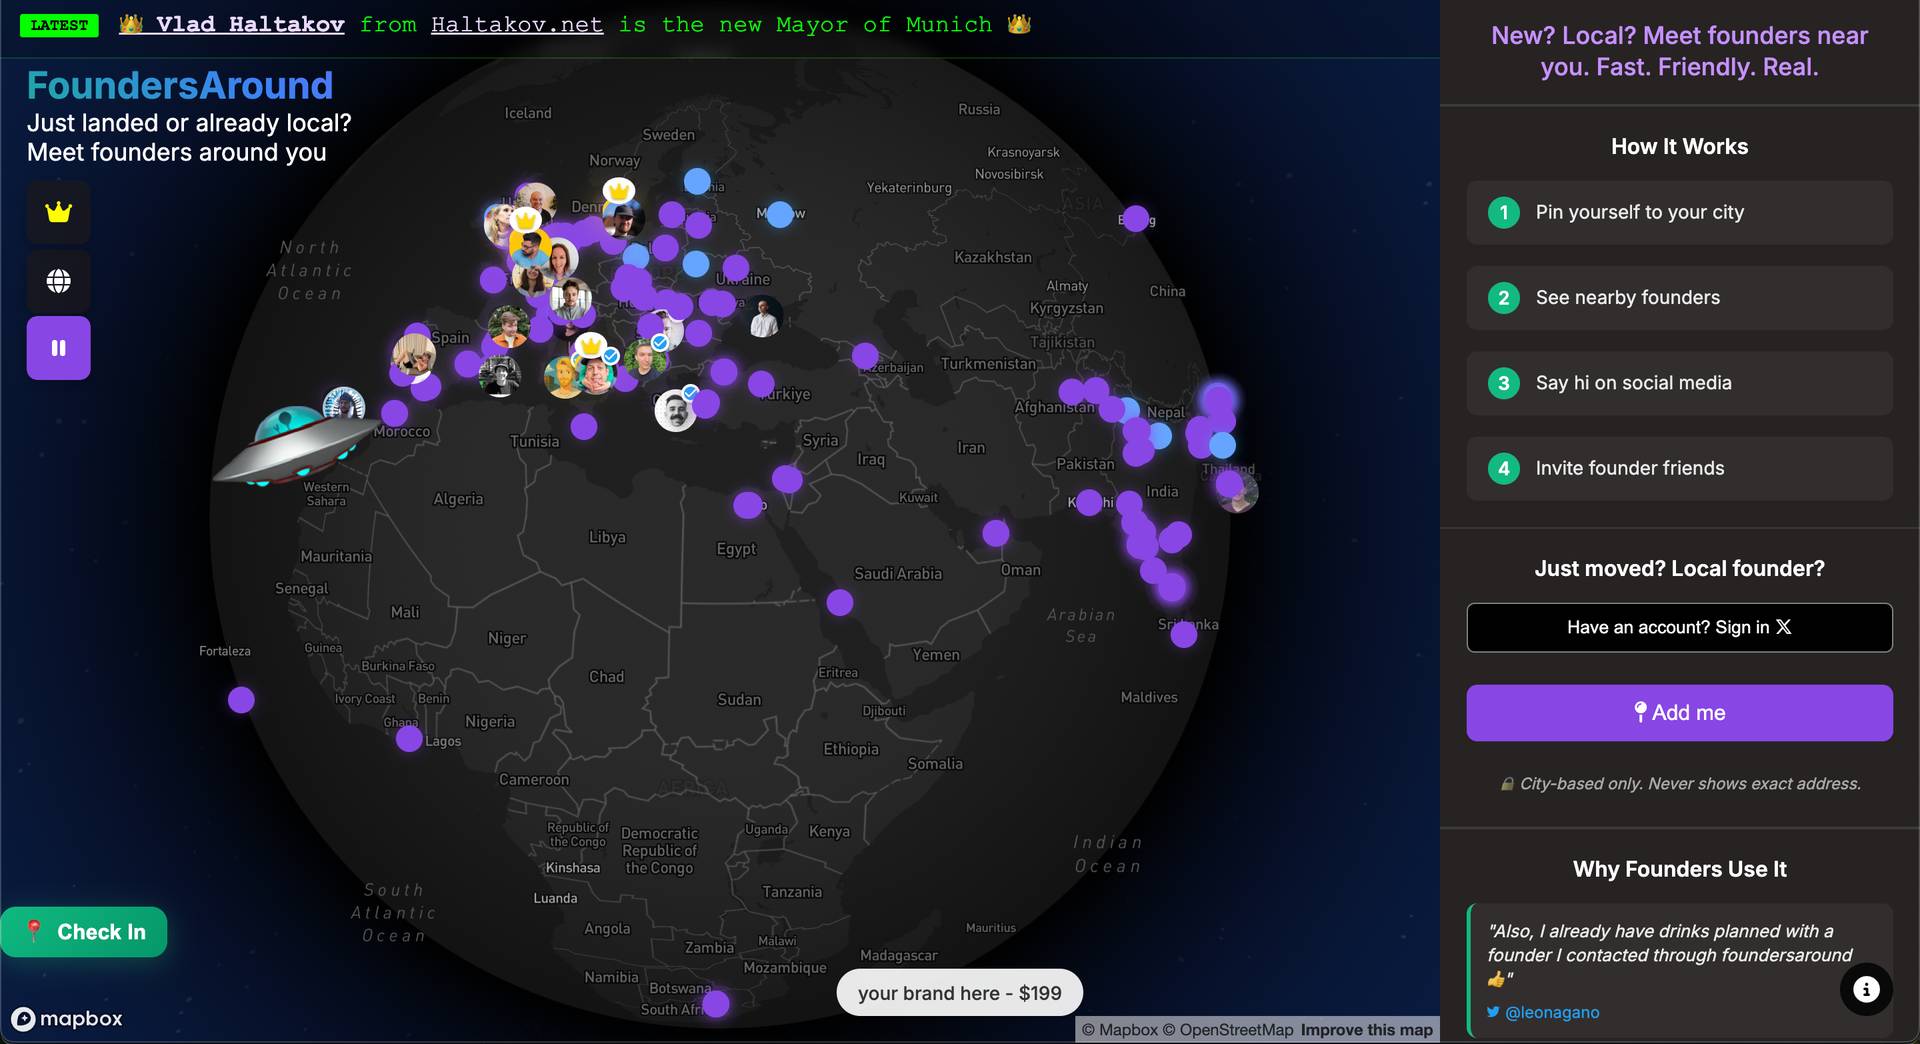
Task: Open the @leonagano testimonial handle
Action: coord(1552,1012)
